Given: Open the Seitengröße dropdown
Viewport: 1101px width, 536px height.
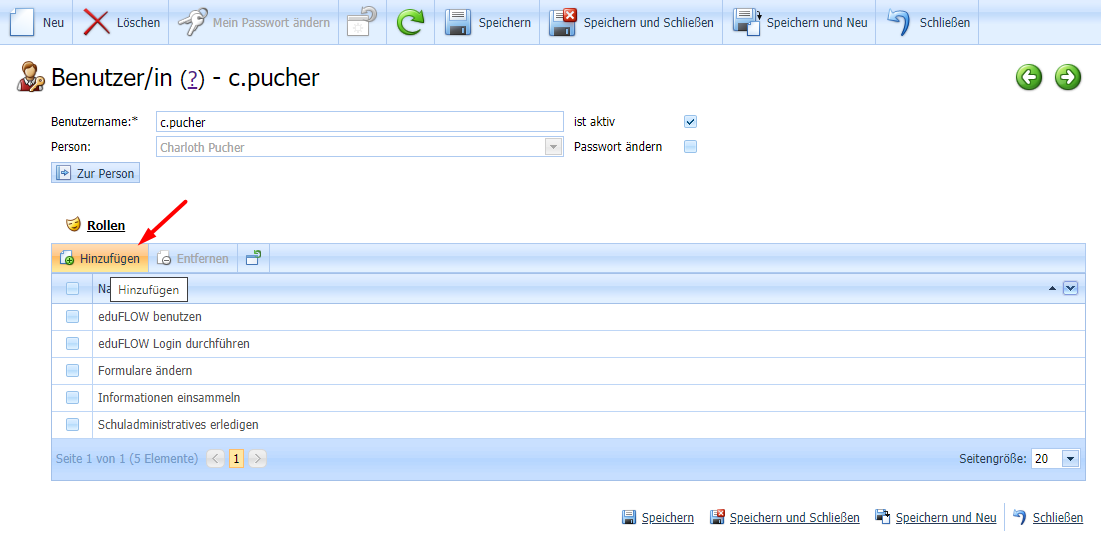Looking at the screenshot, I should tap(1070, 458).
